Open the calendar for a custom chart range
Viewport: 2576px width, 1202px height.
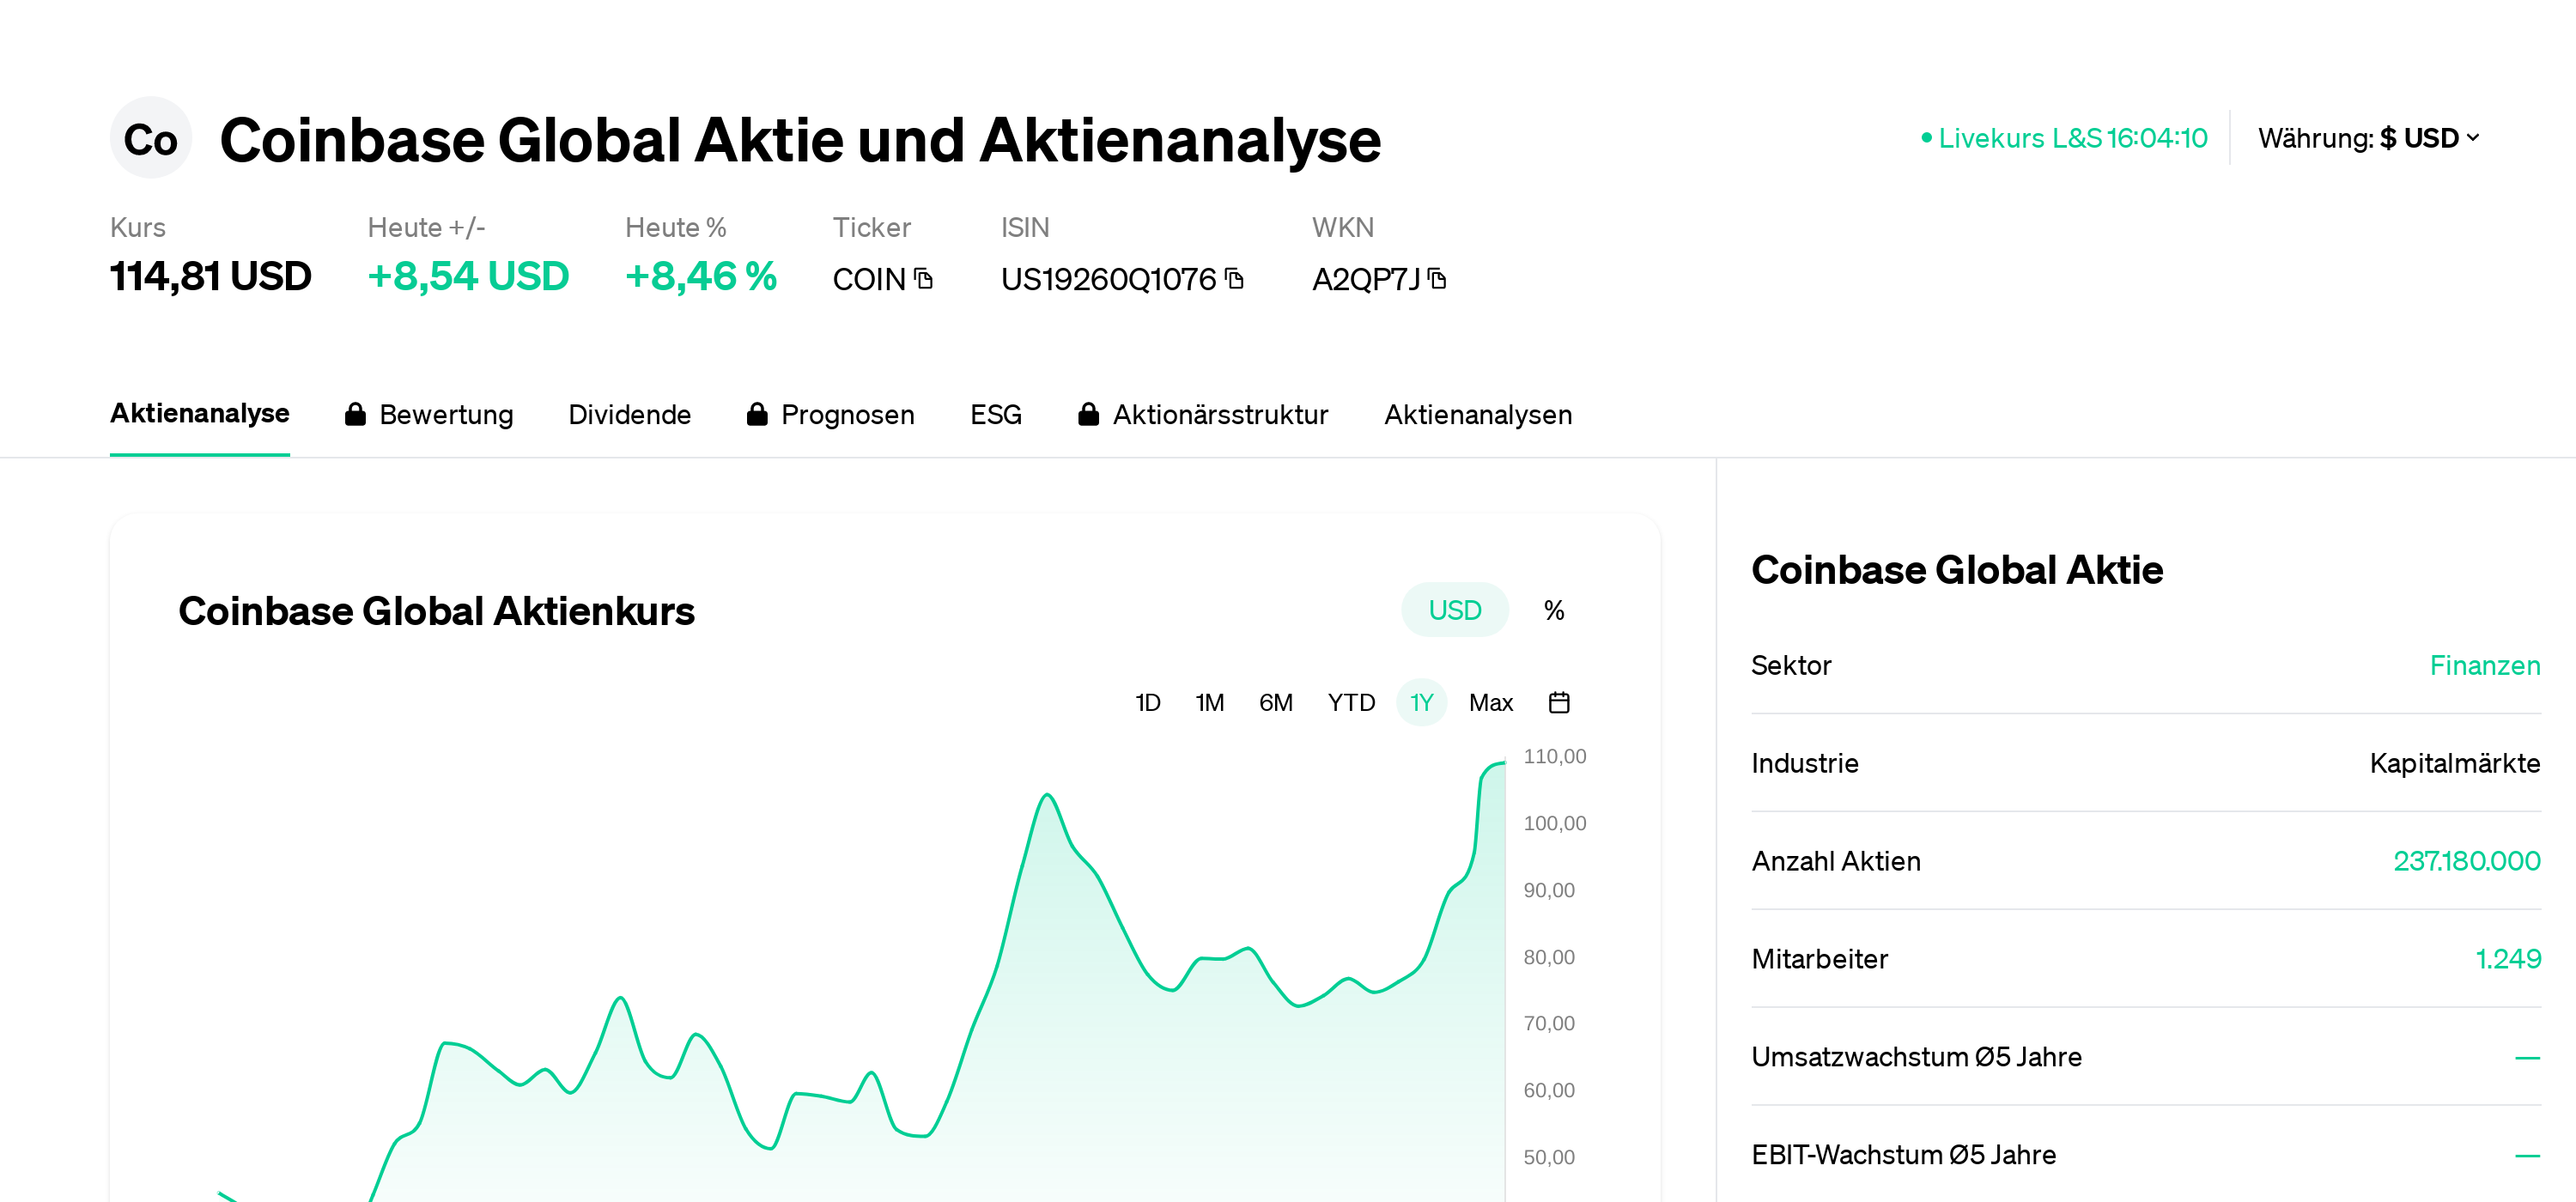1559,702
